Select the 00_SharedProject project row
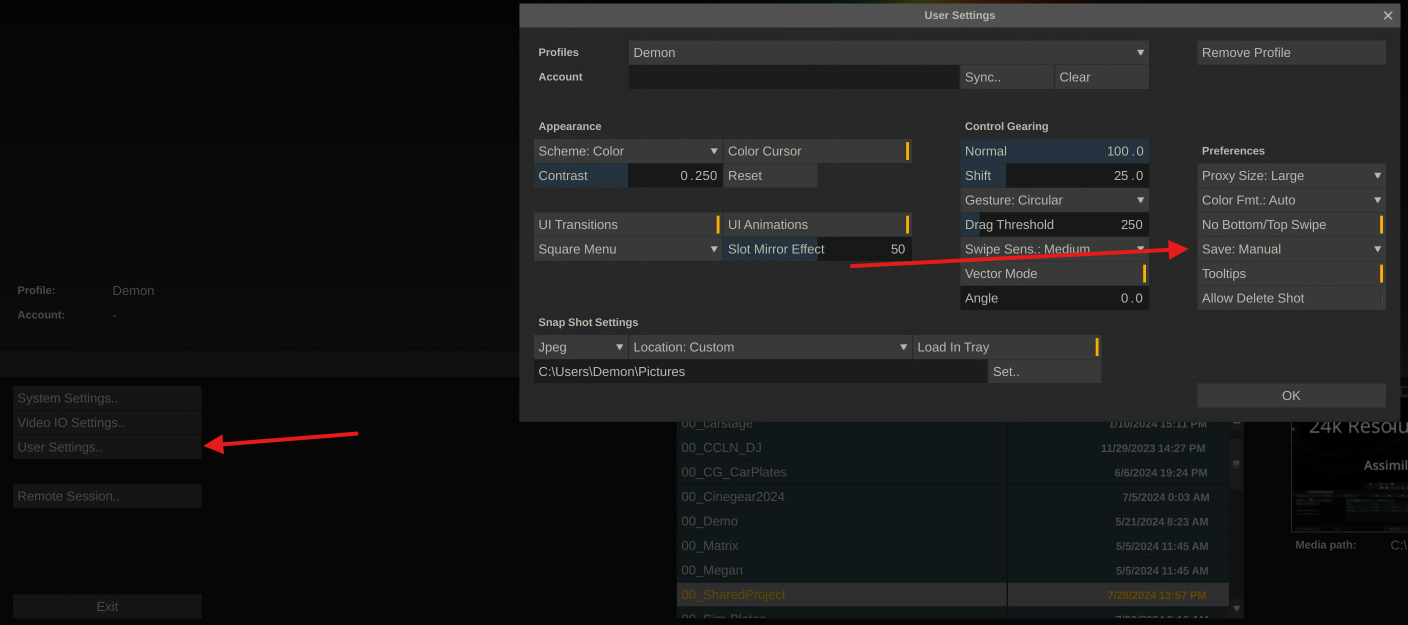 tap(841, 595)
